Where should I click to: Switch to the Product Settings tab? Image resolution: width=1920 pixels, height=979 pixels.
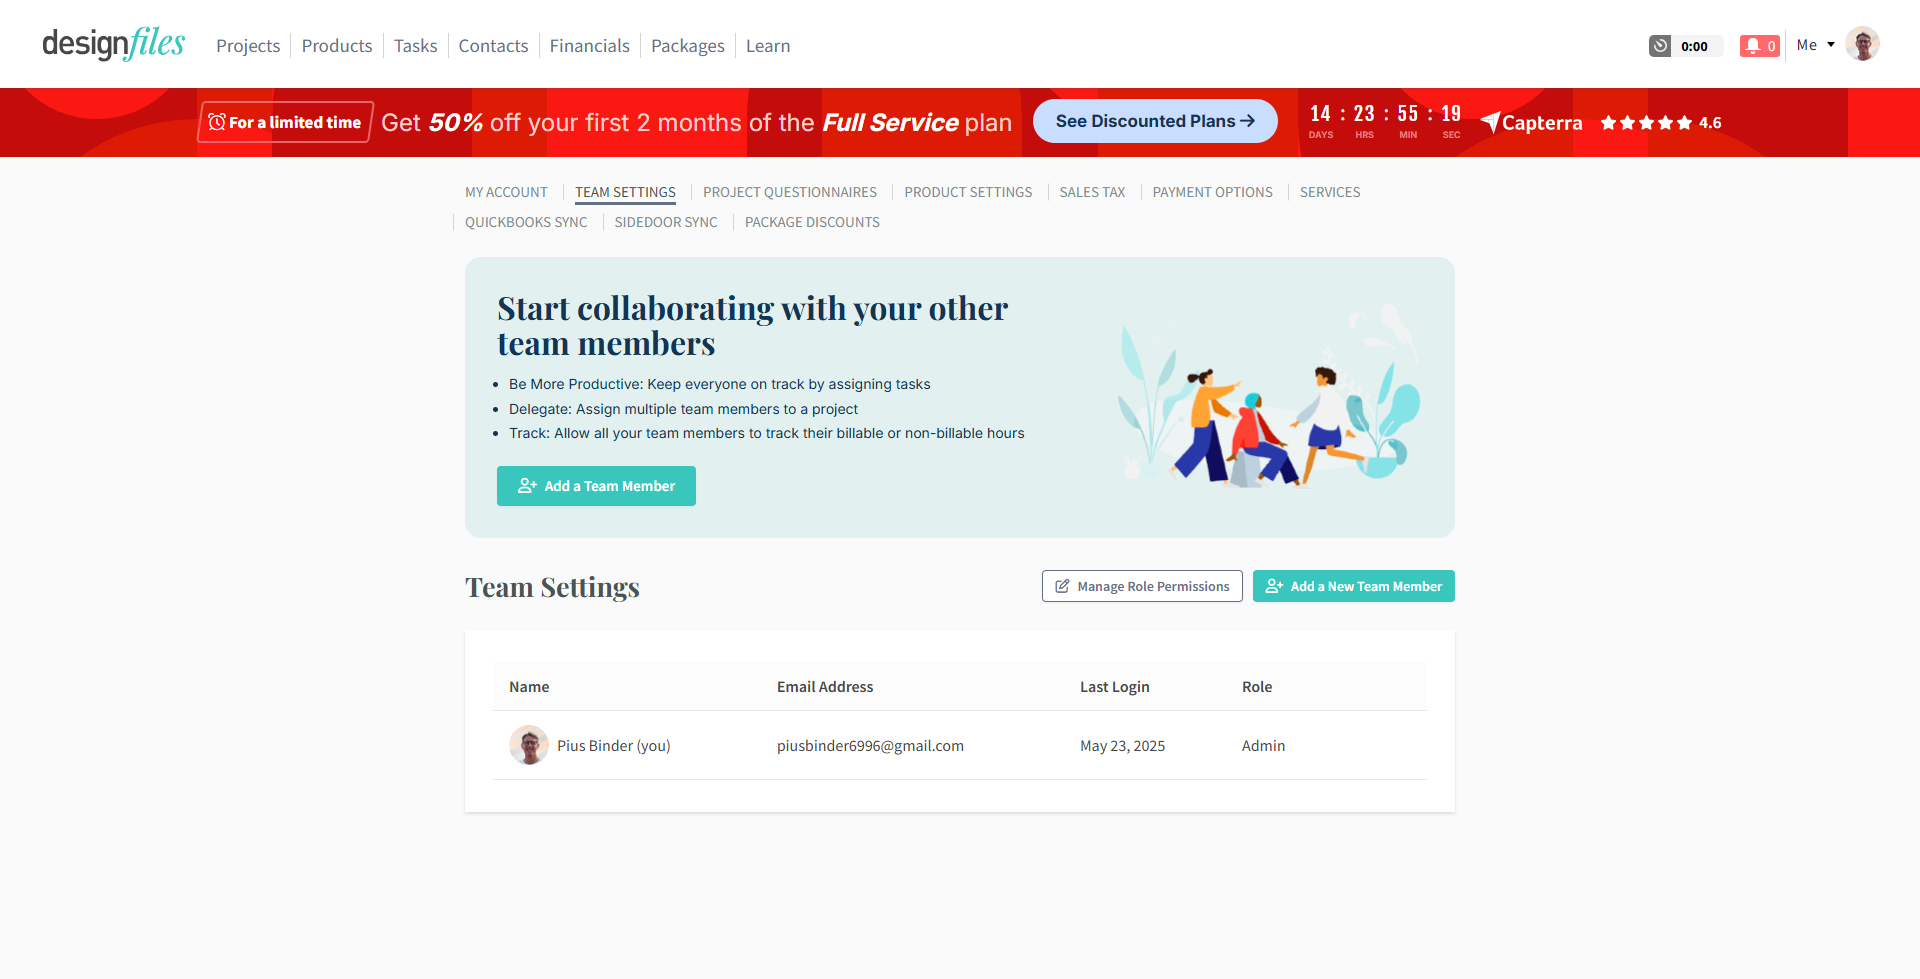tap(968, 192)
